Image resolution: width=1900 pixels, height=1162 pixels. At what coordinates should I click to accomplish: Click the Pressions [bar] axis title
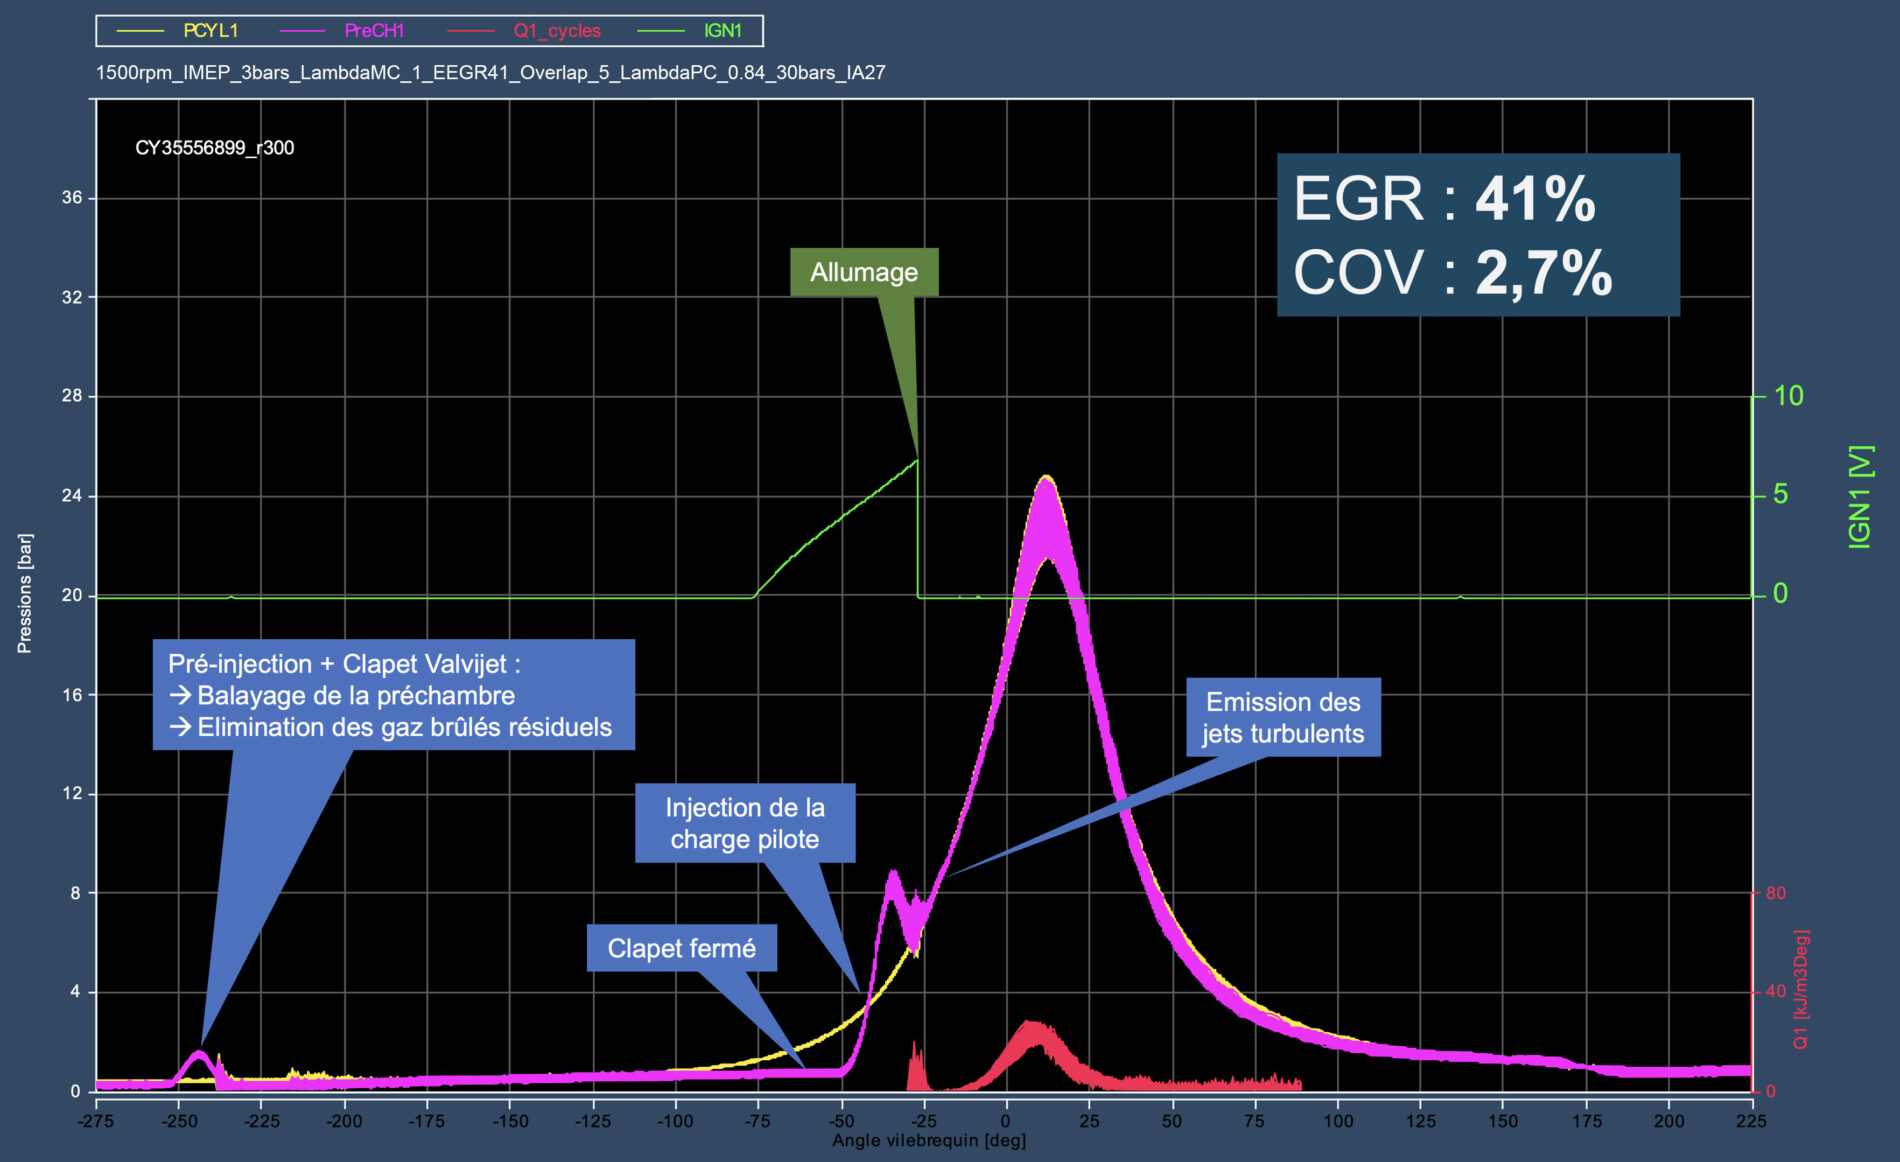point(25,593)
